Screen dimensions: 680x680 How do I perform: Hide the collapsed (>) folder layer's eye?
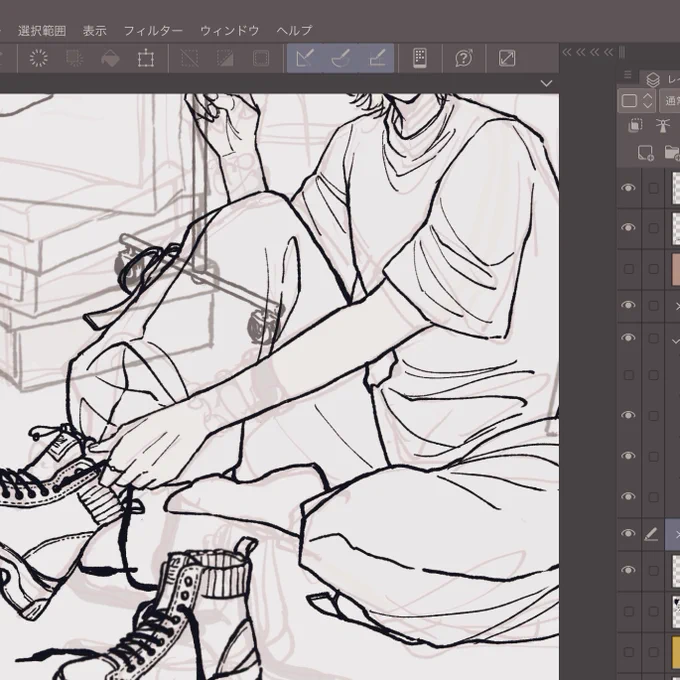click(628, 305)
